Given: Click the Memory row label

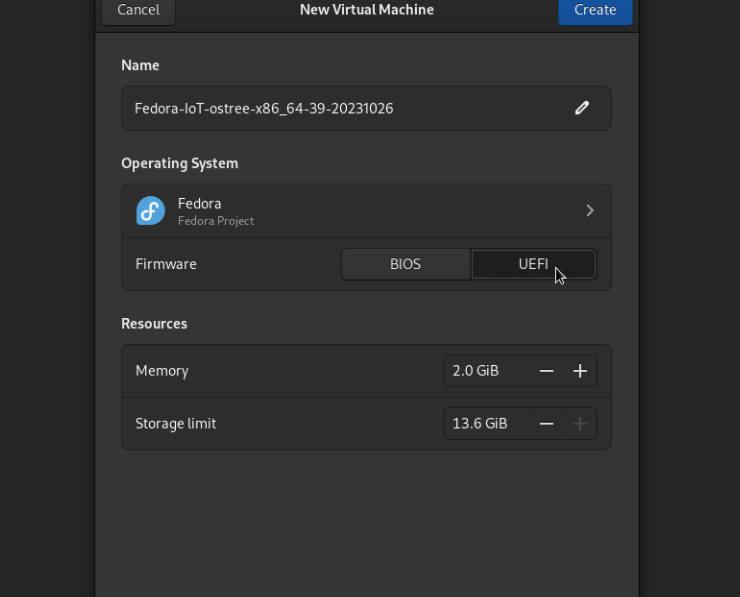Looking at the screenshot, I should pos(162,371).
